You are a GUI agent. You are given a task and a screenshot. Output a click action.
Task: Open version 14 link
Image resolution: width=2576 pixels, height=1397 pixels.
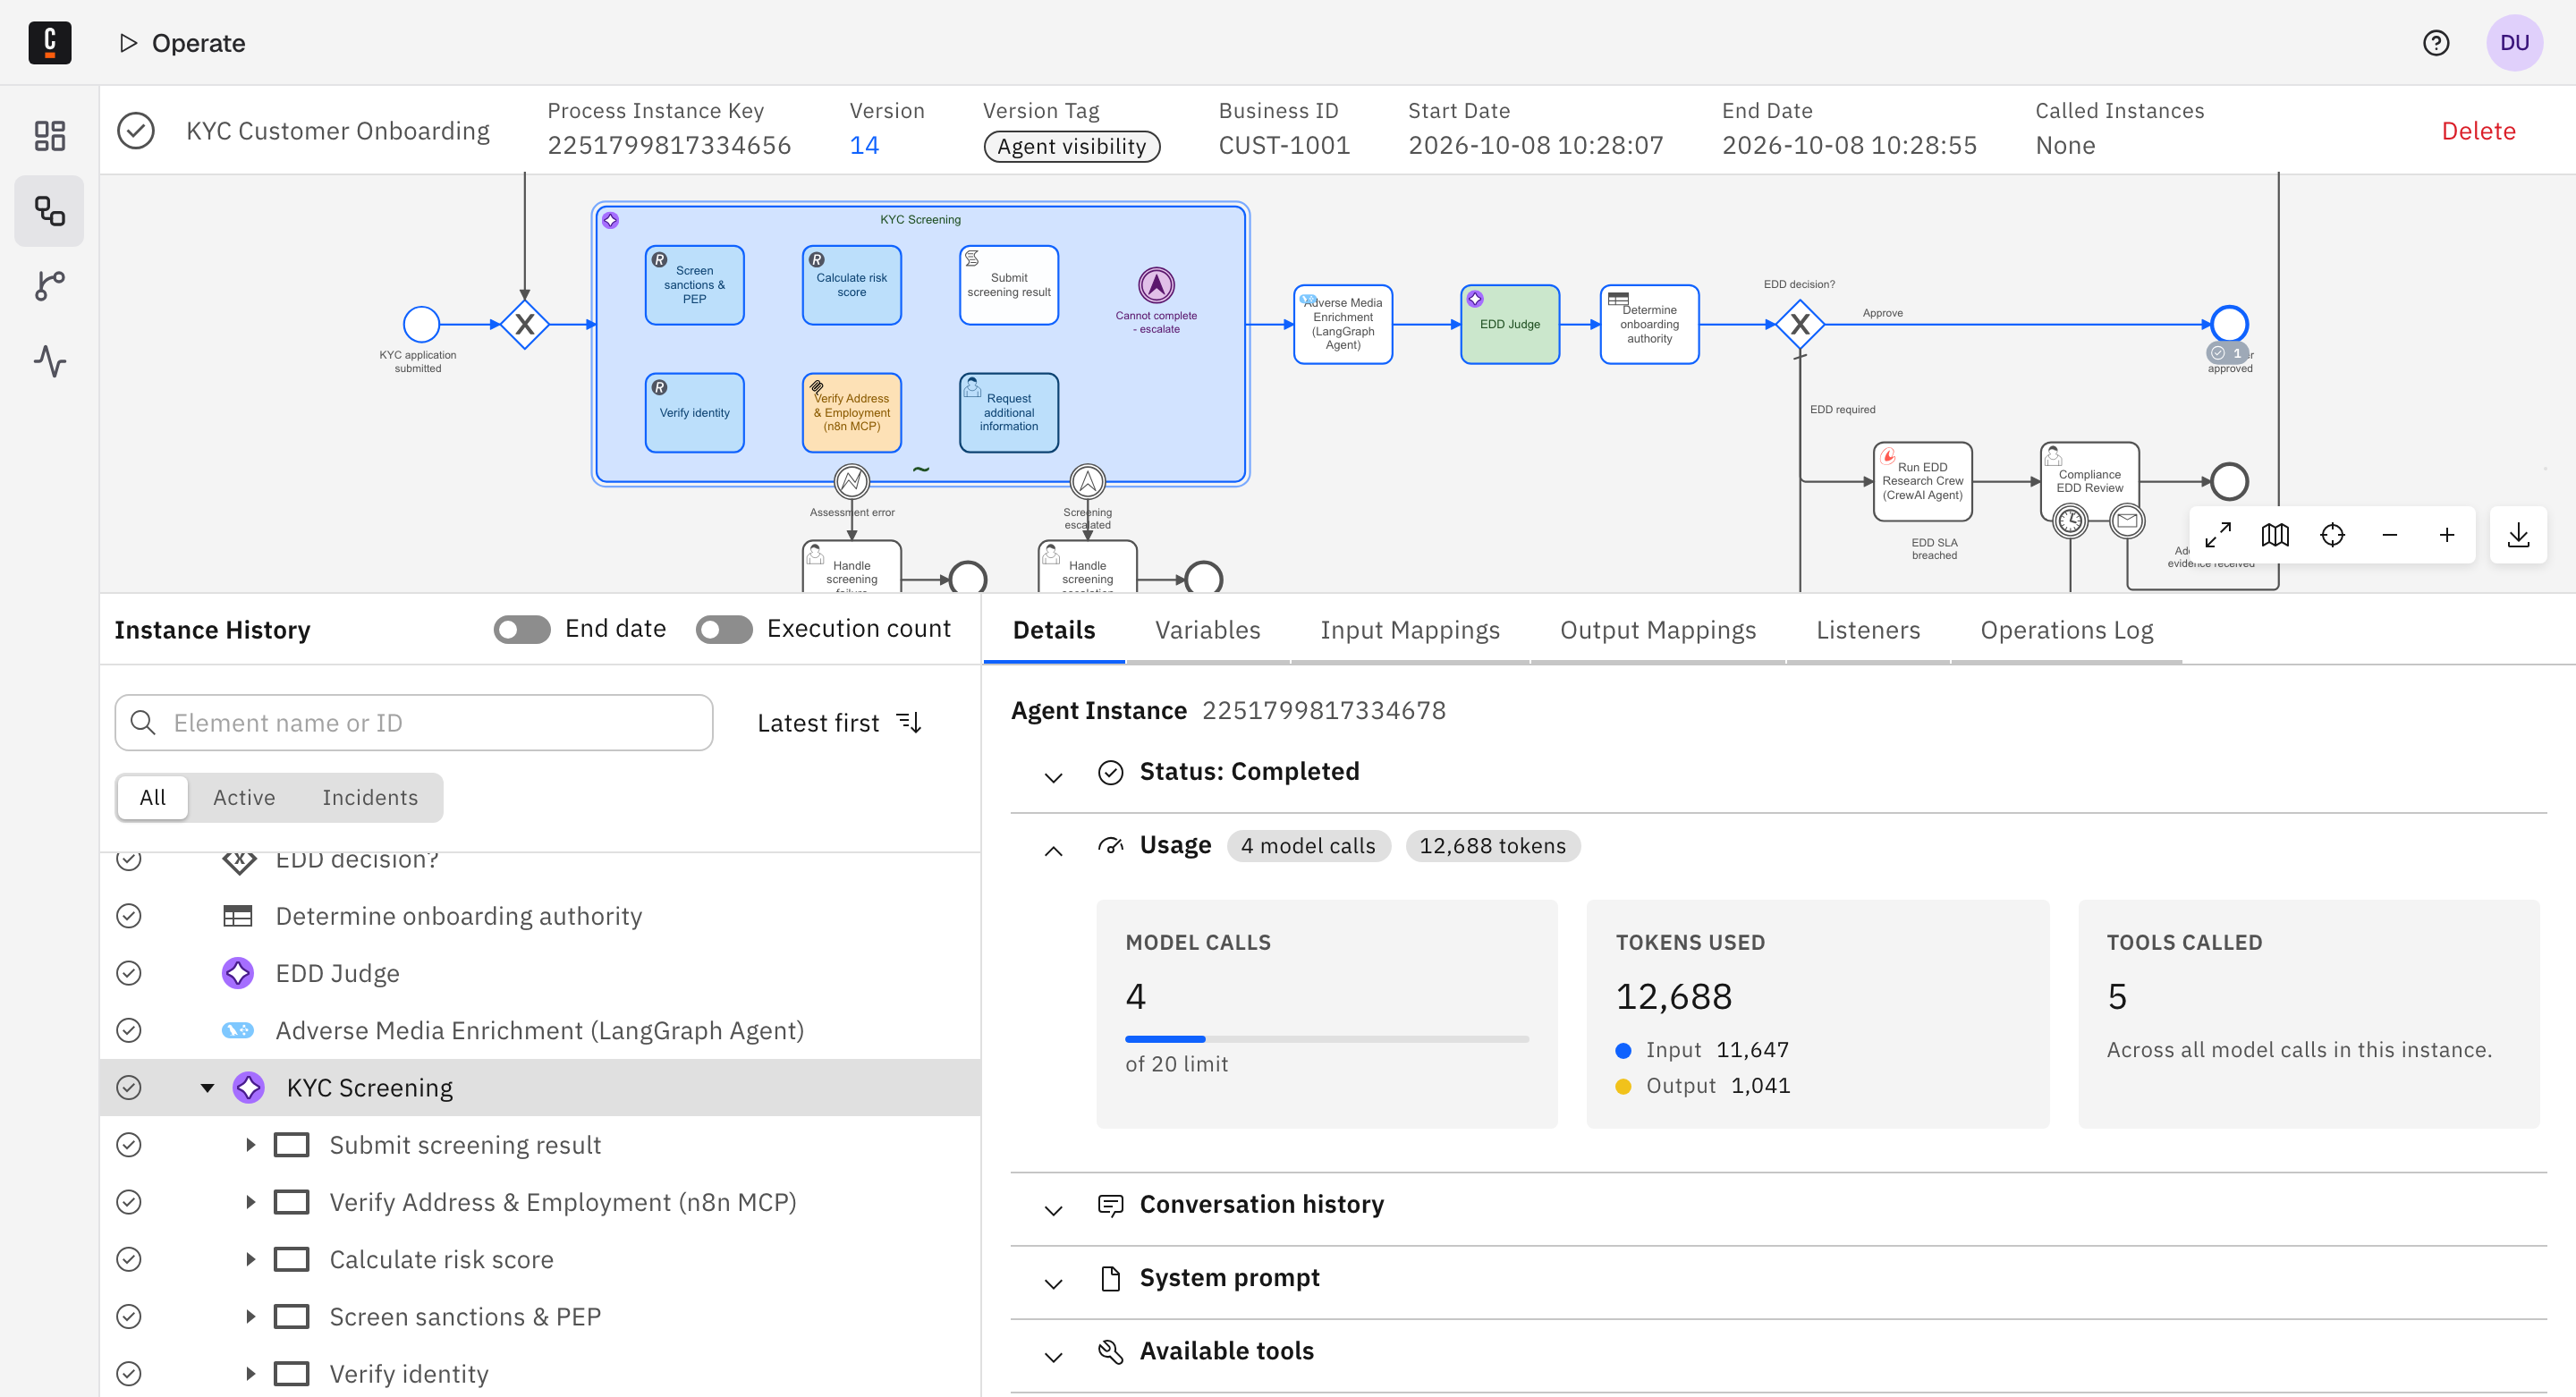click(863, 145)
